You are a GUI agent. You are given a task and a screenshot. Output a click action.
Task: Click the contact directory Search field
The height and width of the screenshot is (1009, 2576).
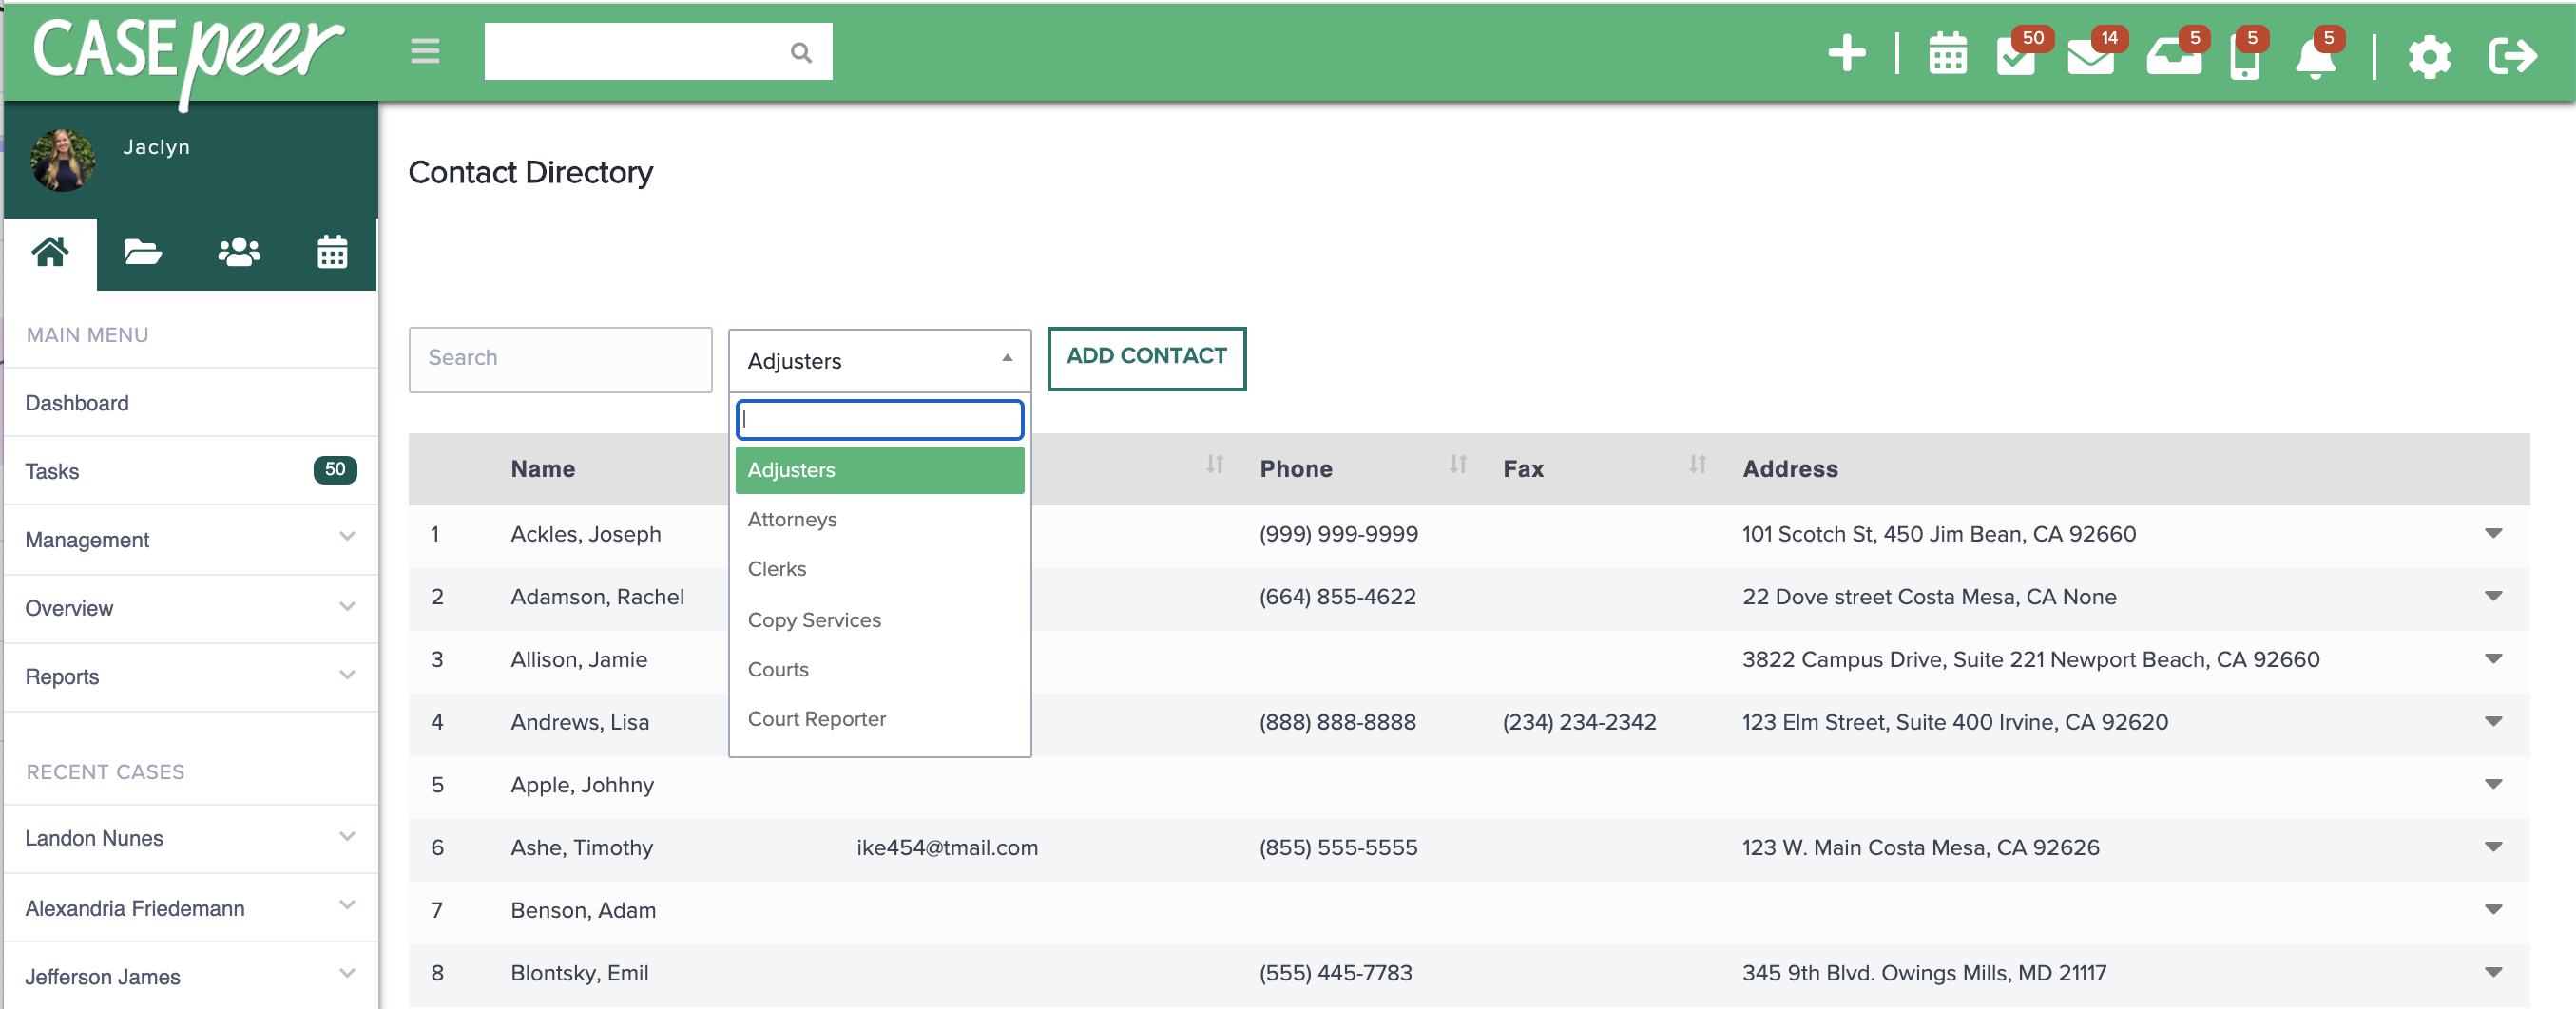click(560, 359)
